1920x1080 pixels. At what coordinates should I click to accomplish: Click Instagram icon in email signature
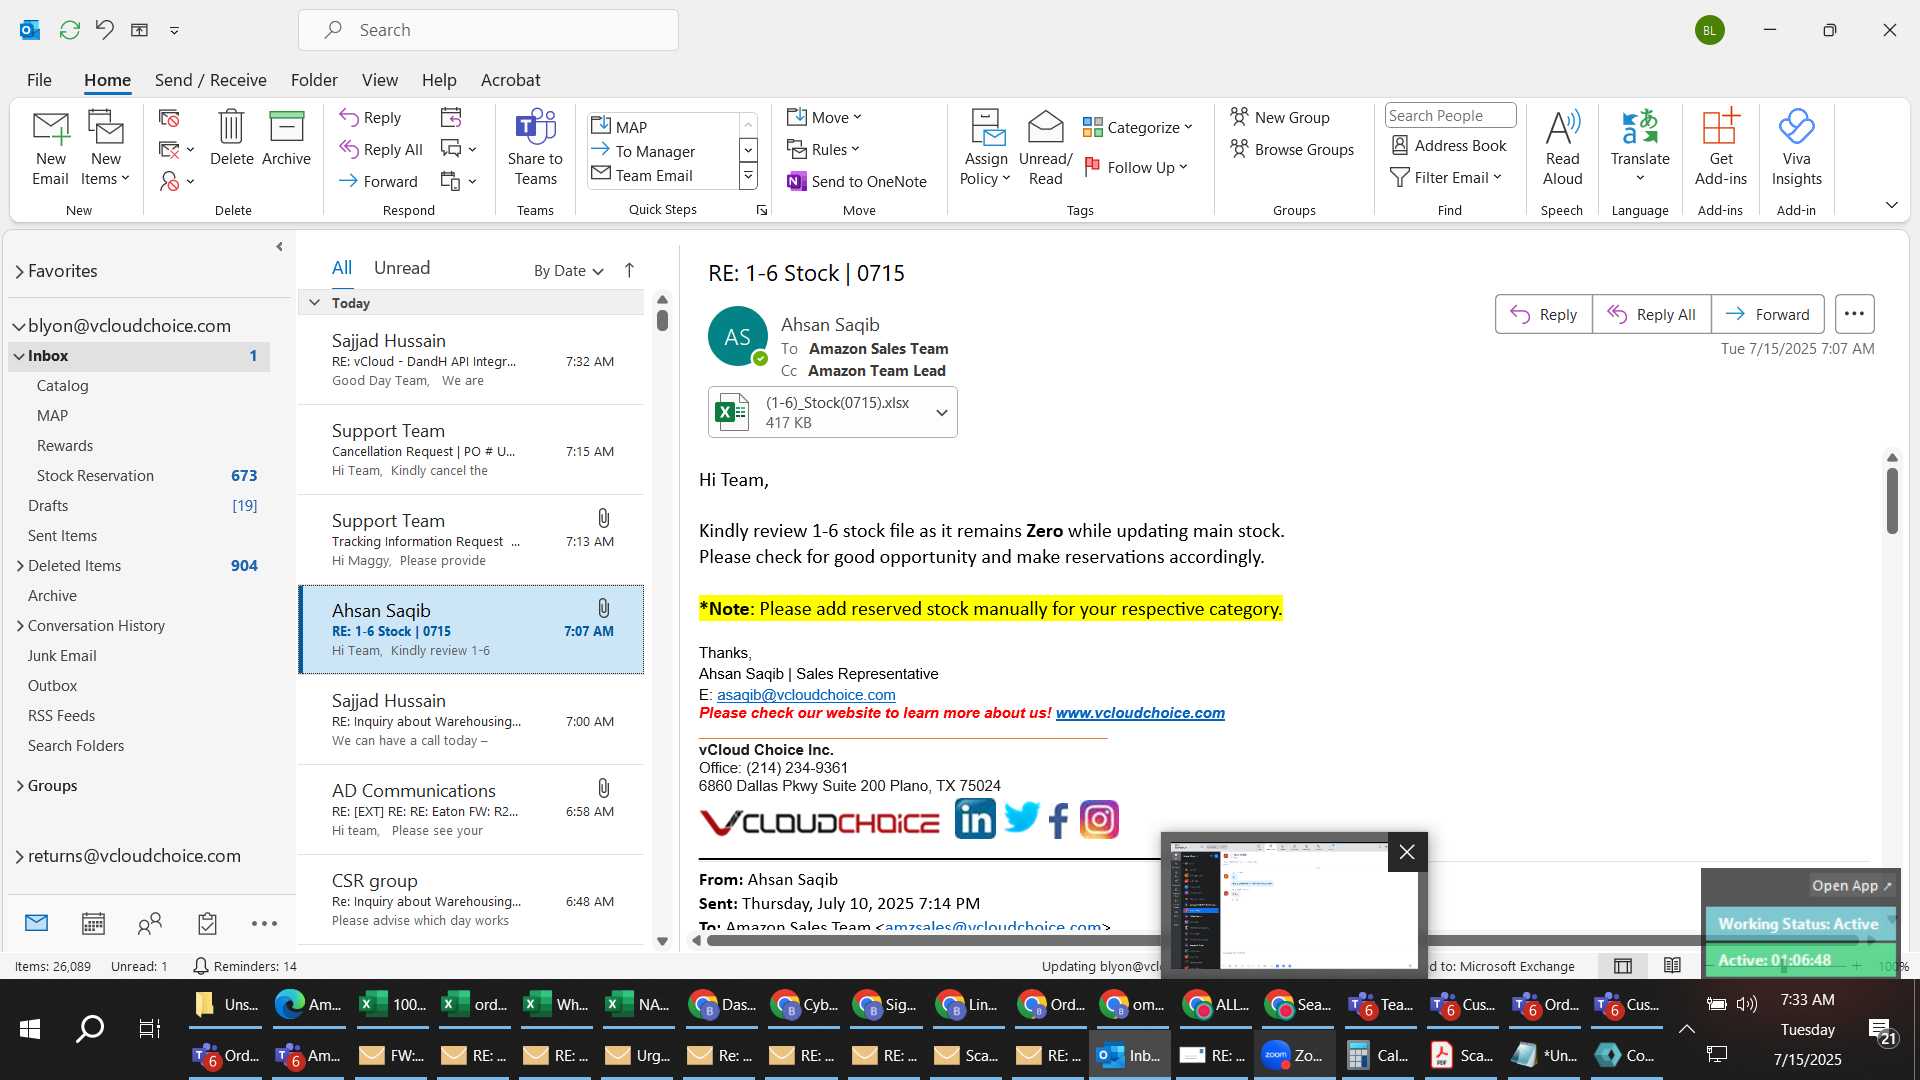point(1099,820)
